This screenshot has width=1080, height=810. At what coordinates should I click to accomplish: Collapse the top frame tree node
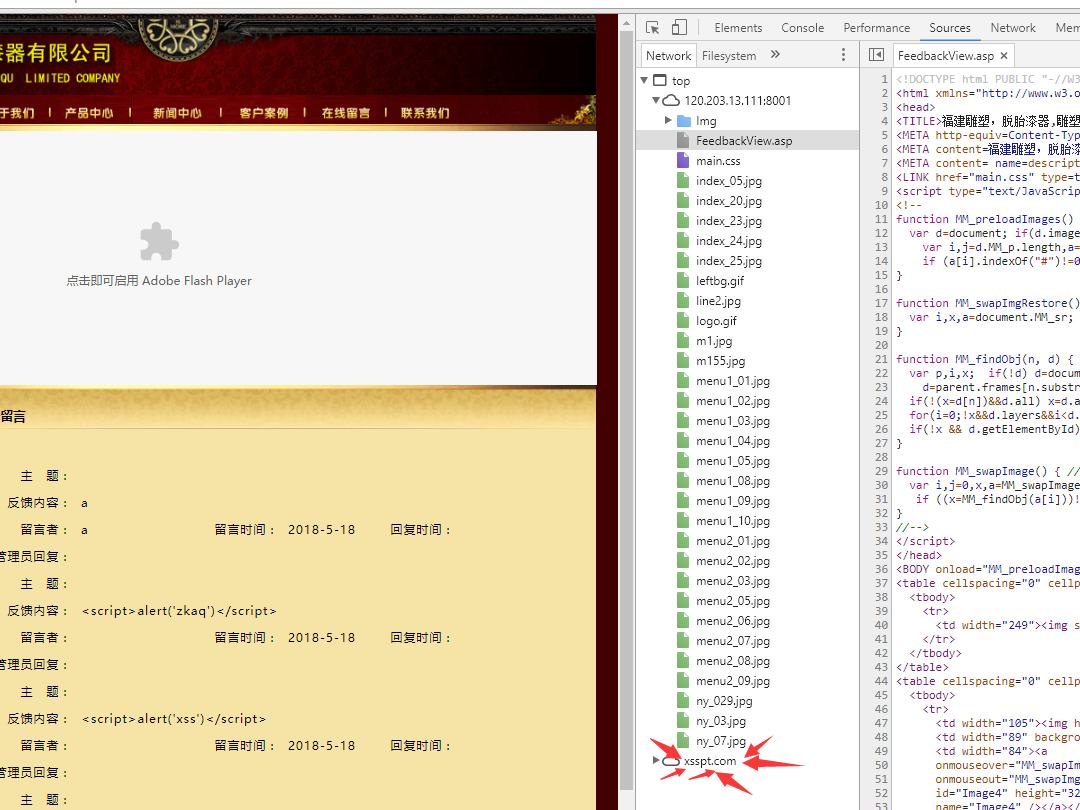point(644,81)
